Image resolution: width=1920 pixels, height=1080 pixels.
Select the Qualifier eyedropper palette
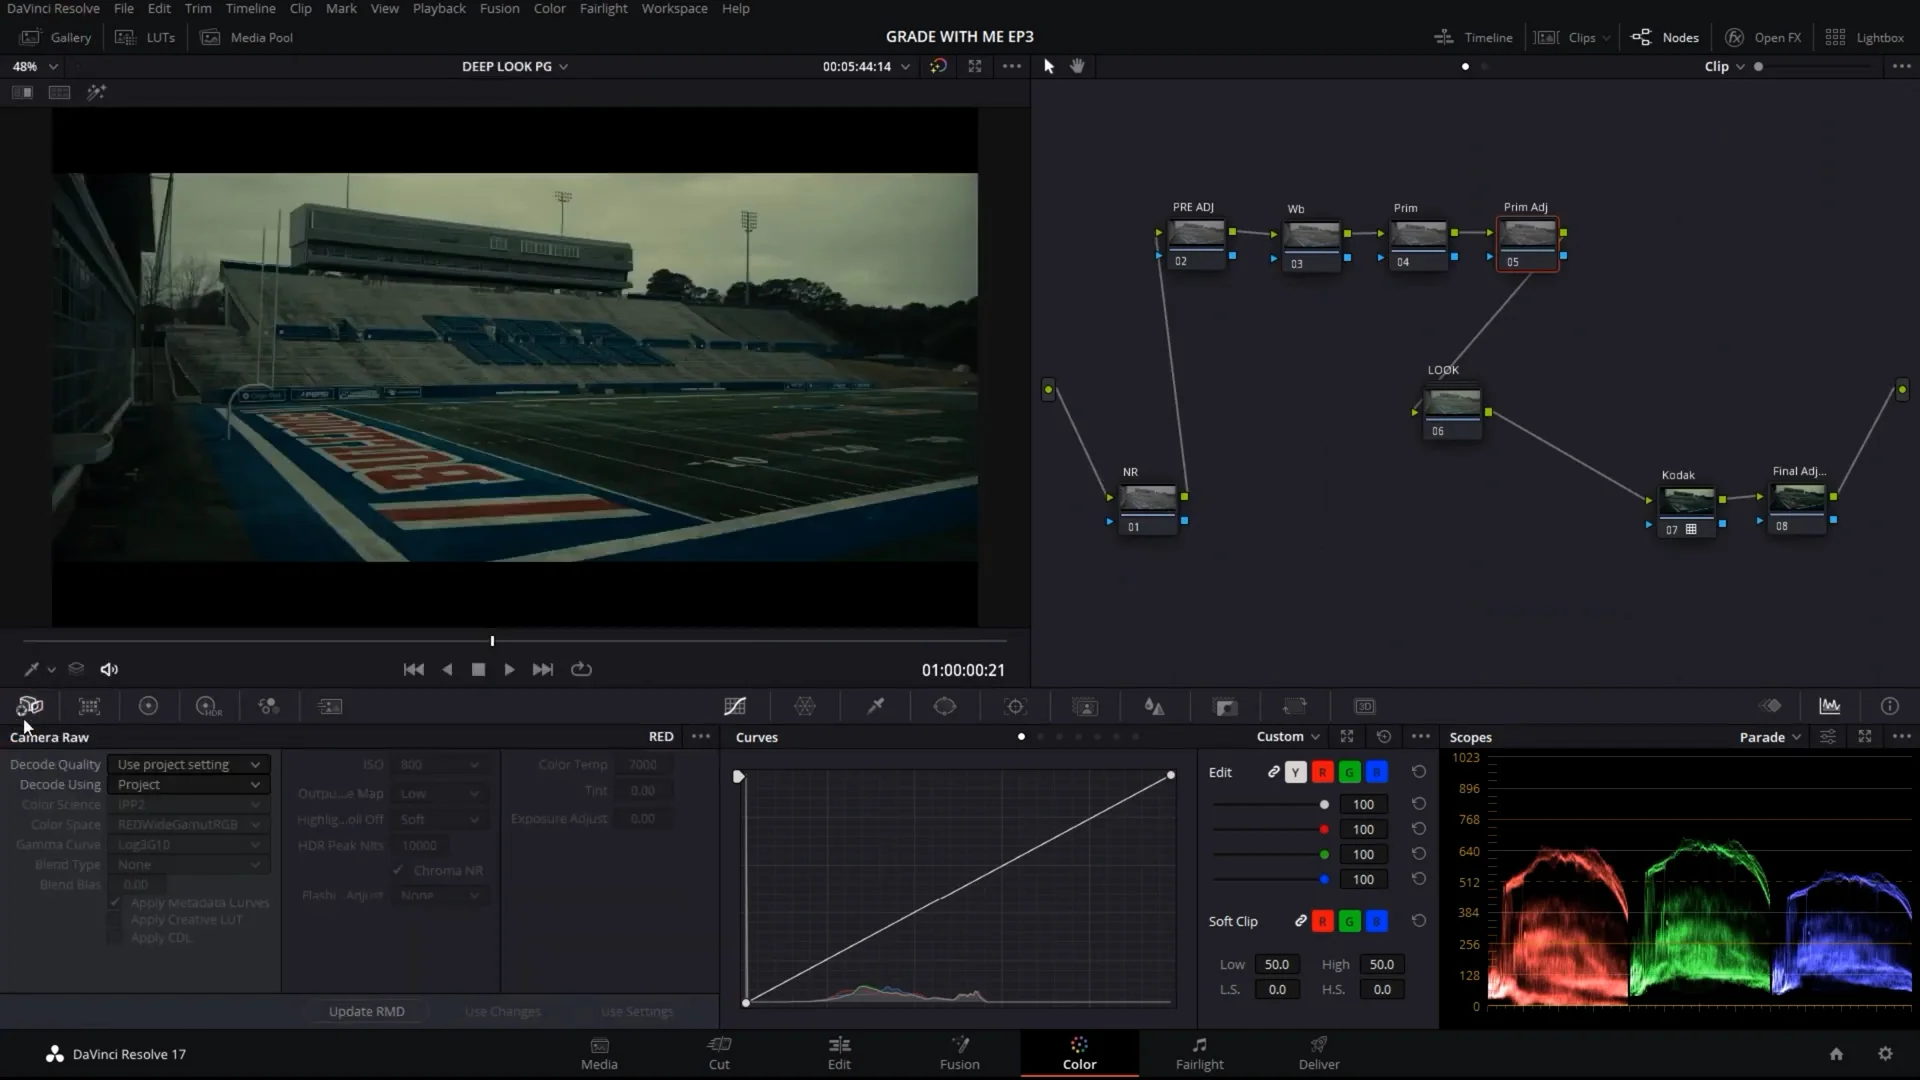875,707
